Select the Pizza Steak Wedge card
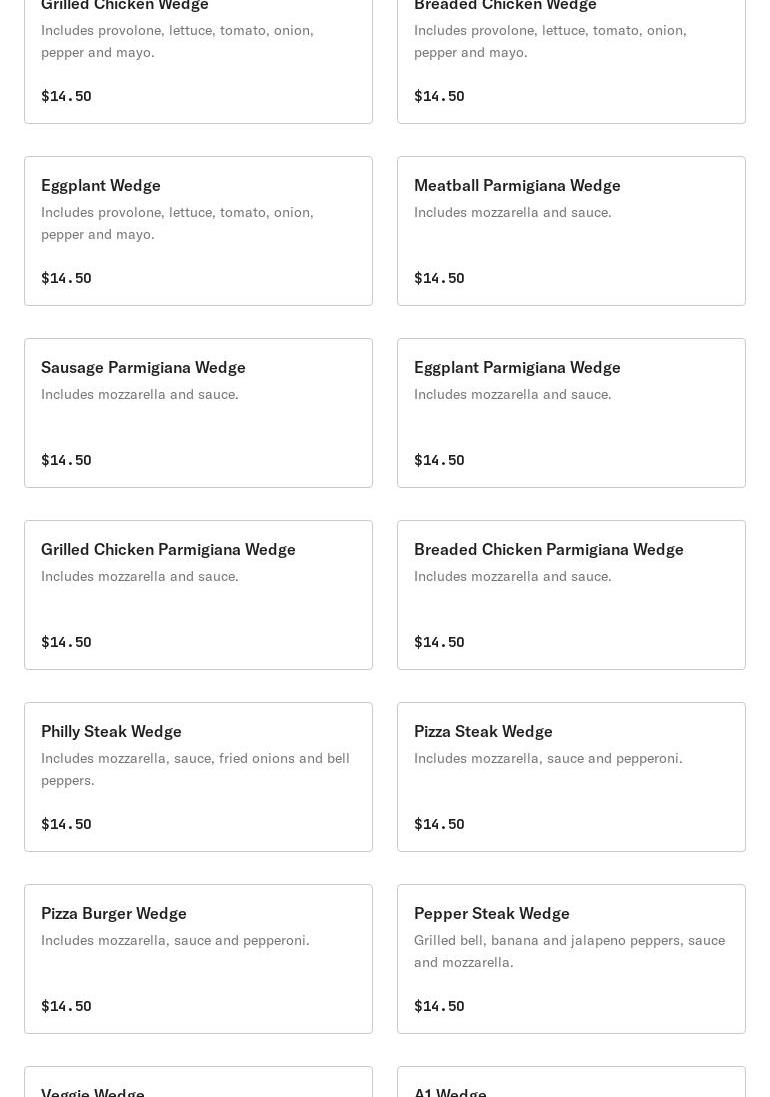Viewport: 770px width, 1097px height. tap(571, 777)
